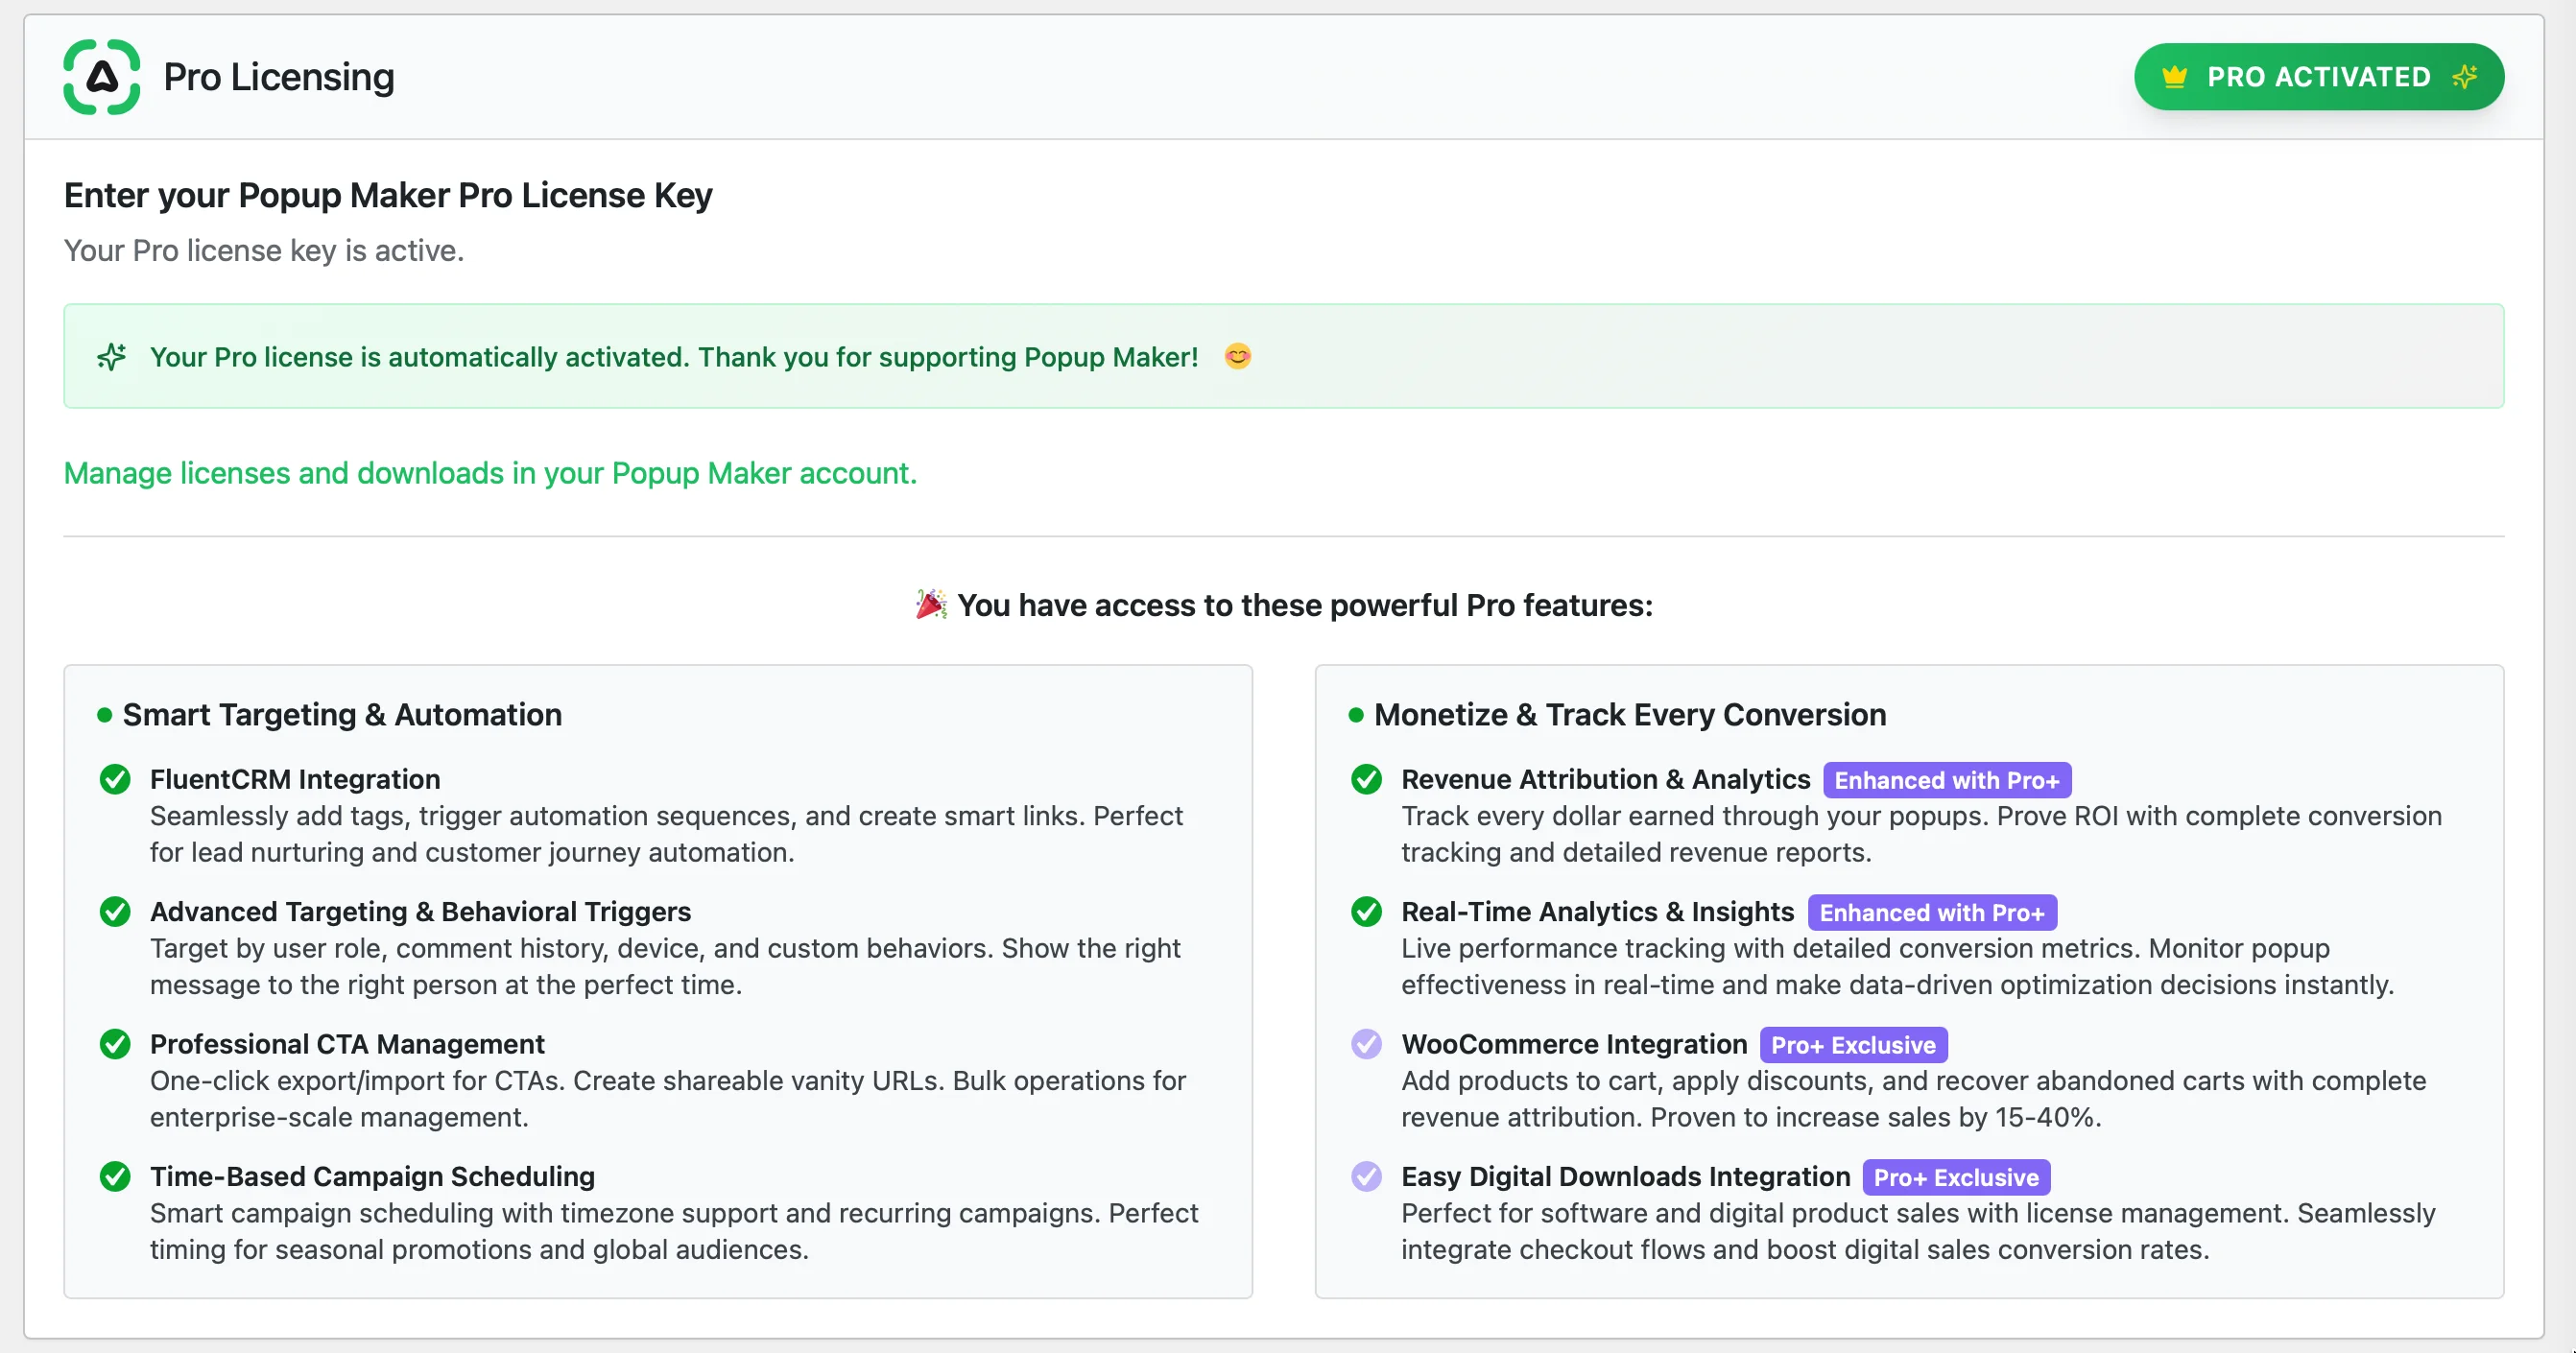Screen dimensions: 2576x1353
Task: Click the Professional CTA Management title
Action: tap(347, 1044)
